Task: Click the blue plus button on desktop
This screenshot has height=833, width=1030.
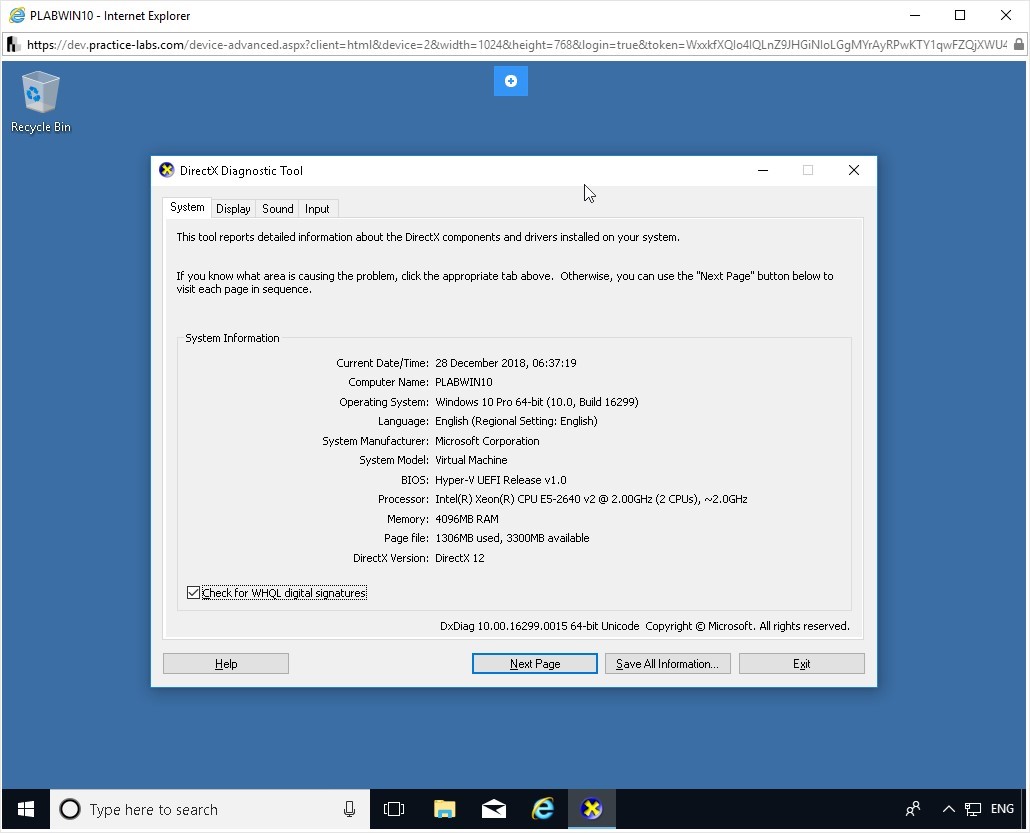Action: (x=510, y=81)
